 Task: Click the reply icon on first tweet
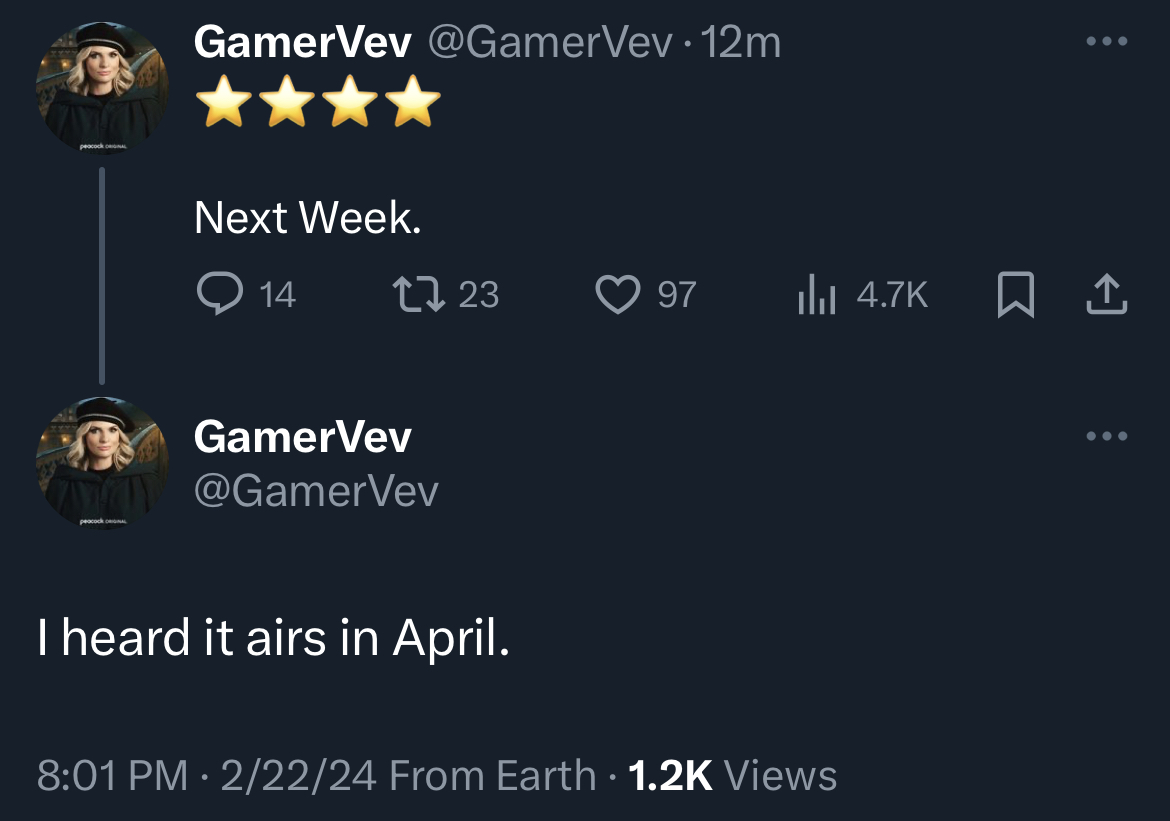[x=219, y=293]
